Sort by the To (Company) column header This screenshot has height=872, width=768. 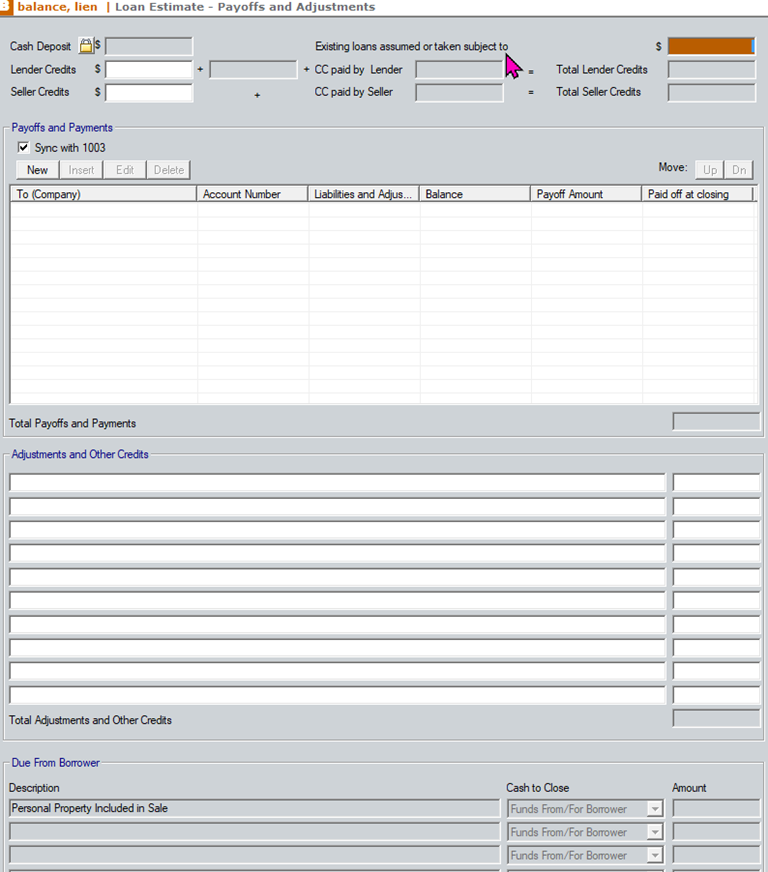(103, 194)
